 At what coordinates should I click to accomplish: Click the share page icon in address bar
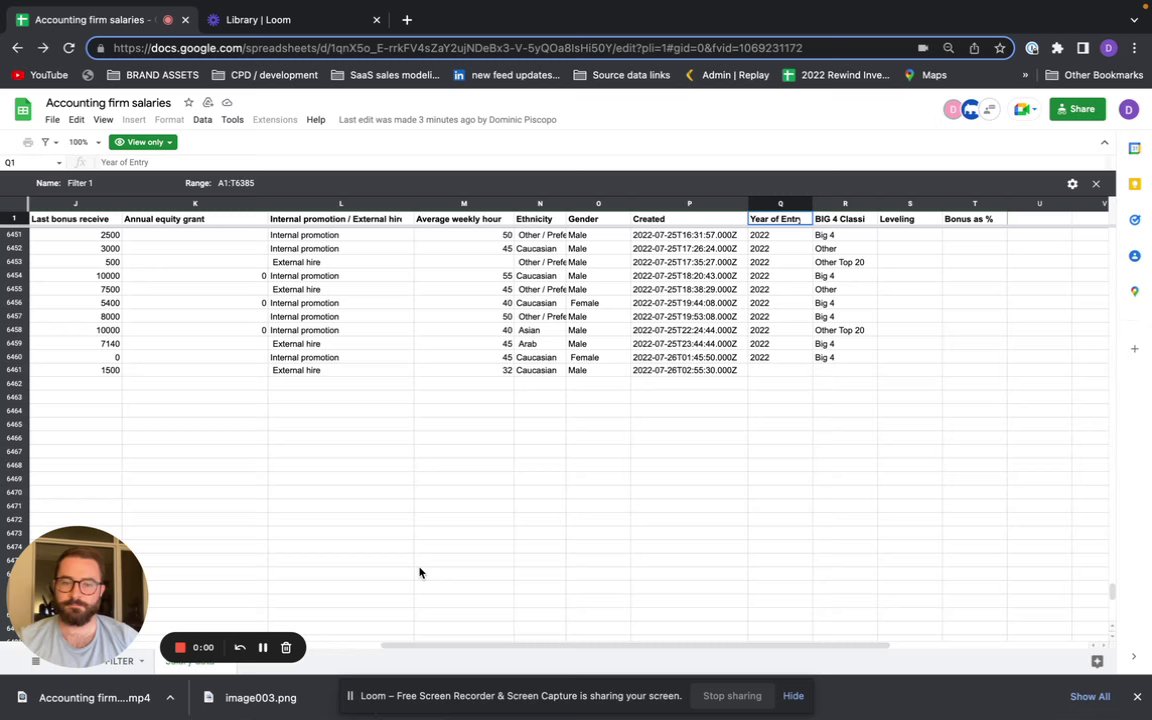point(974,48)
